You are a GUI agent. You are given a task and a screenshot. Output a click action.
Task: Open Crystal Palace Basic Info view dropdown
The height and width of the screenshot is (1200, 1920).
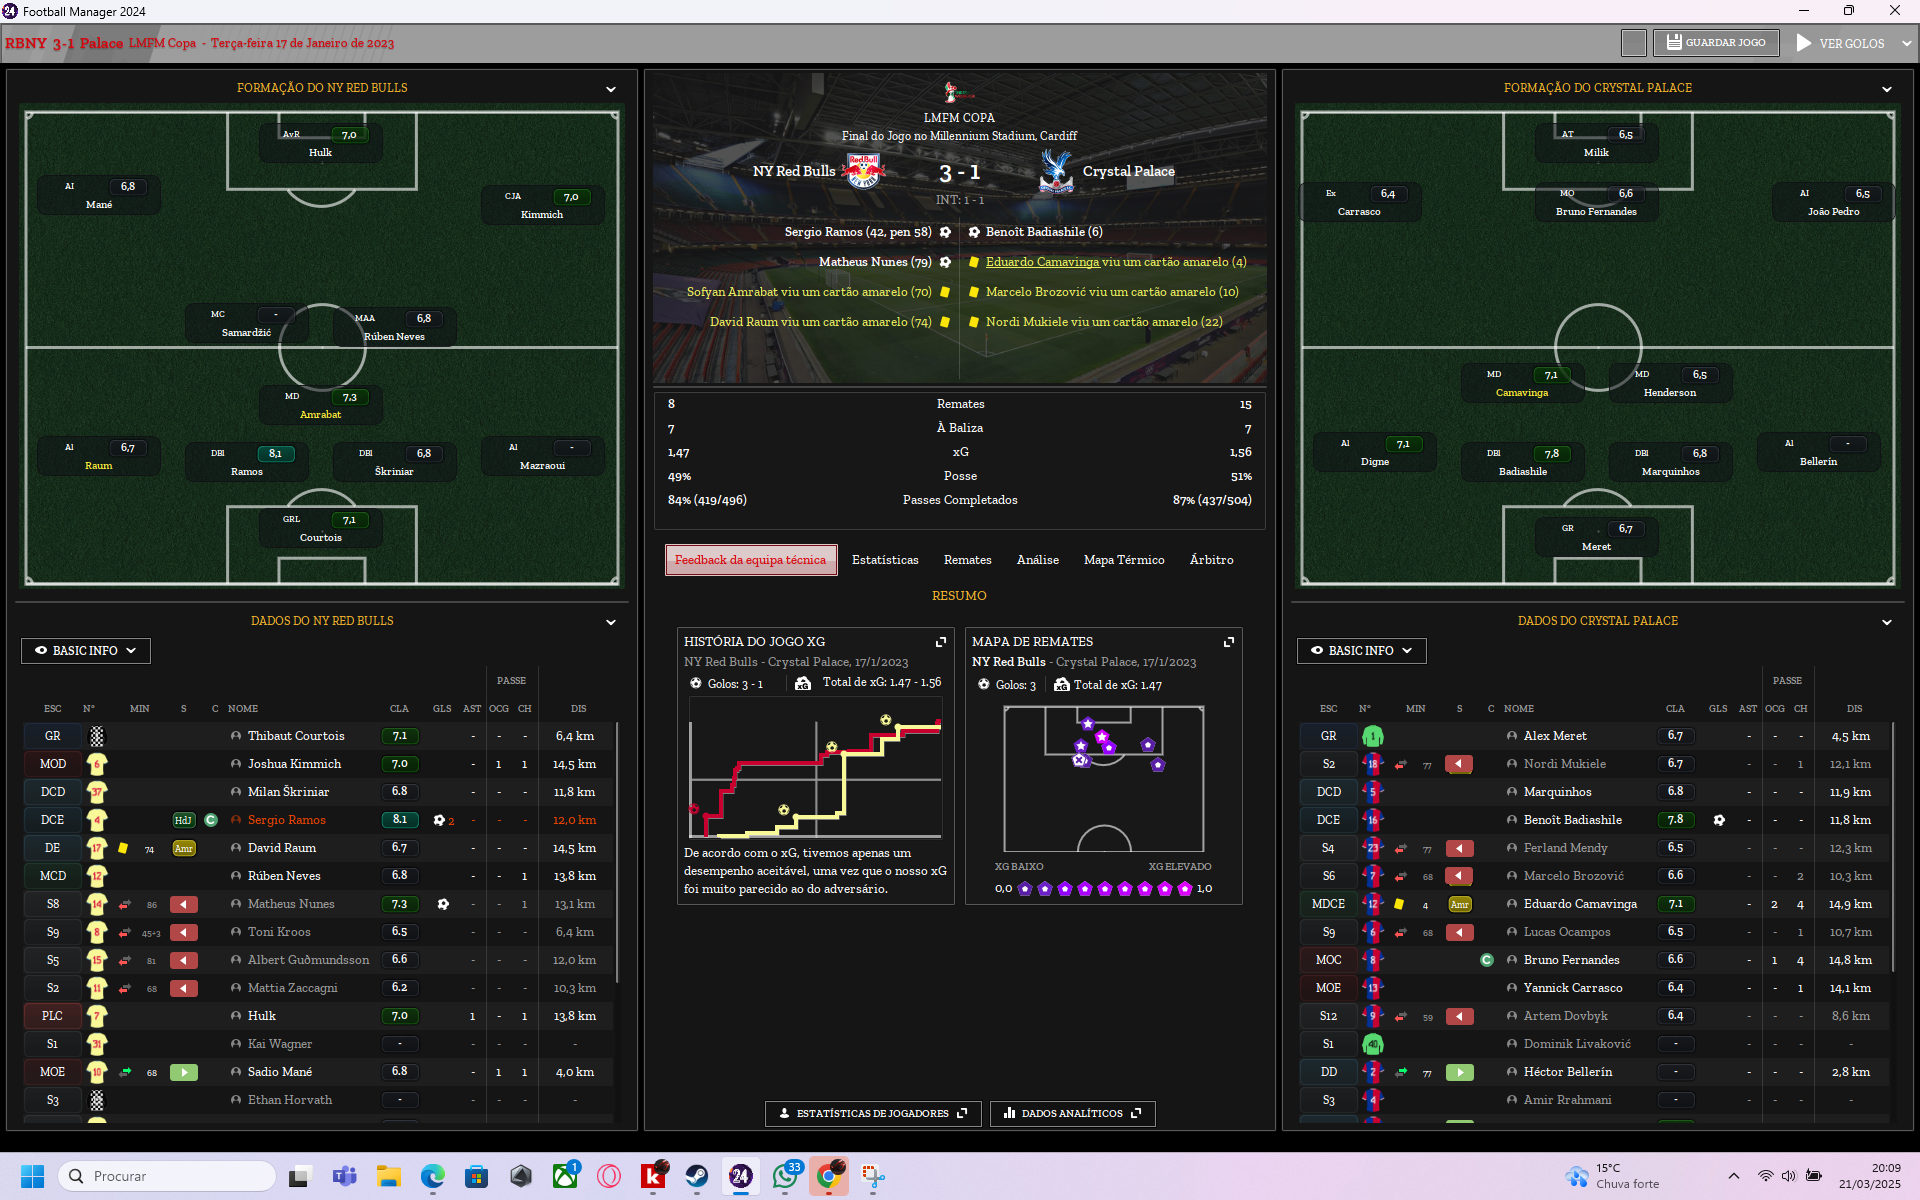click(1362, 651)
